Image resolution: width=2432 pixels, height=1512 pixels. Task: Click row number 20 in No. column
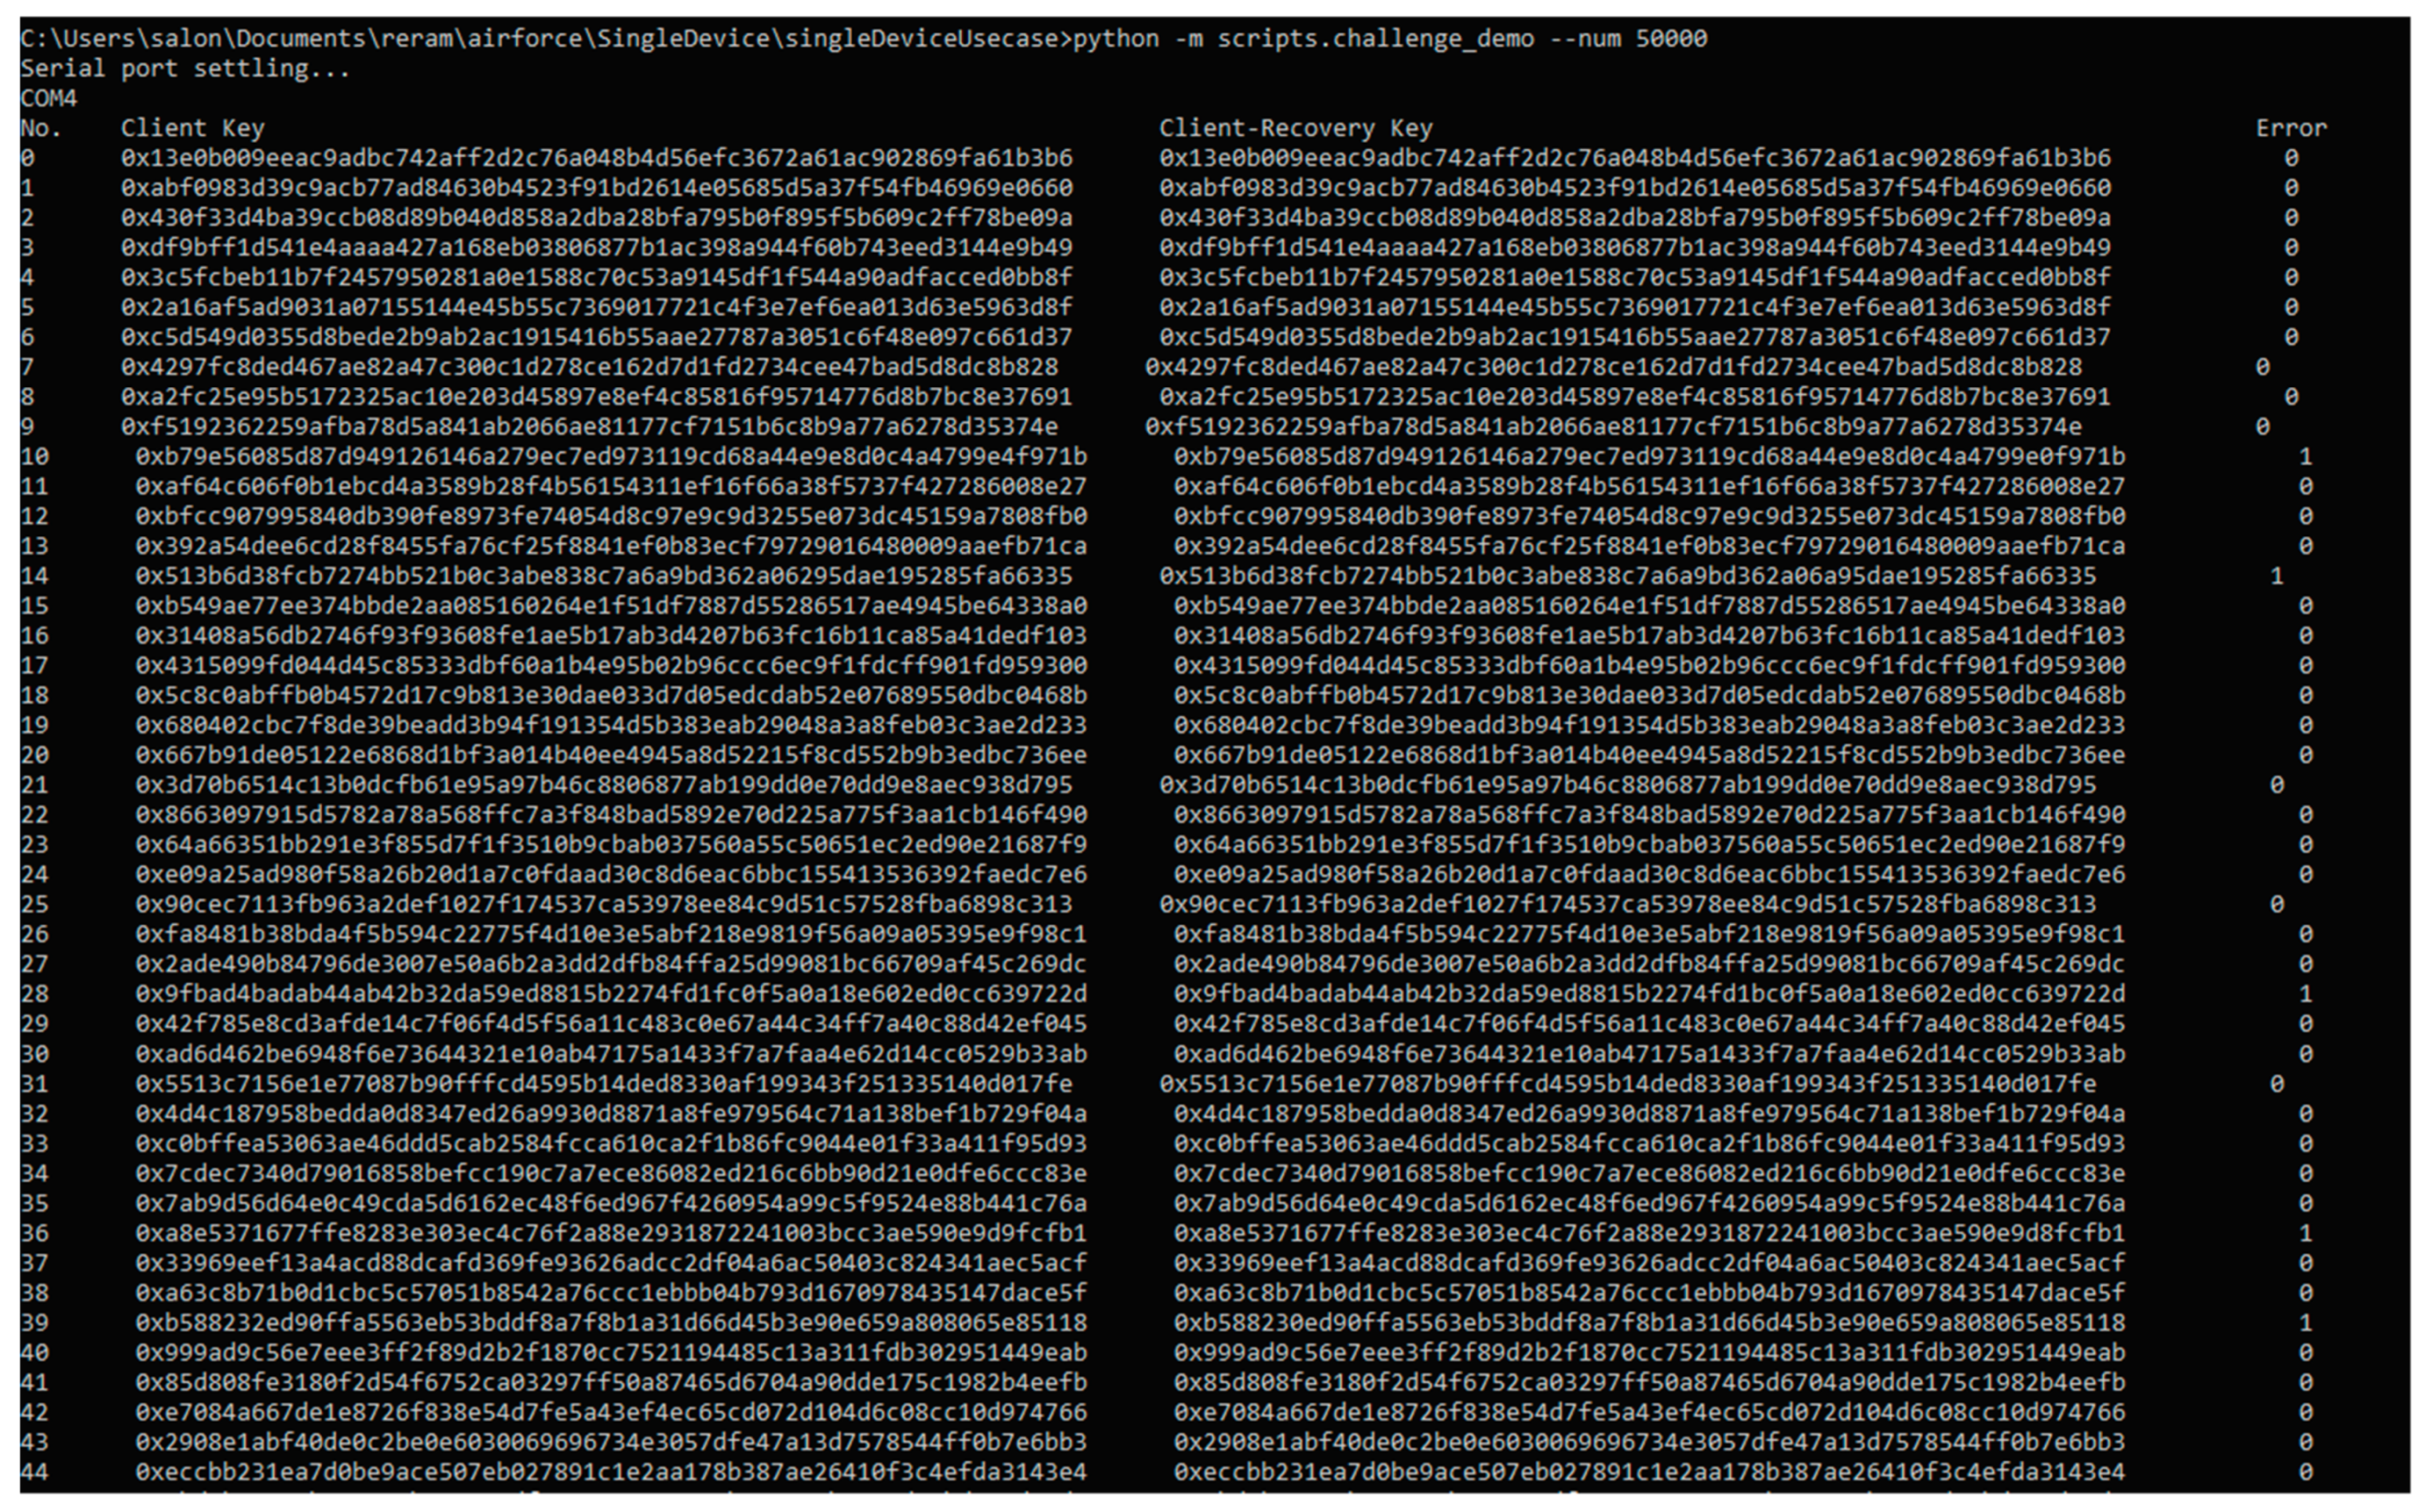(x=35, y=755)
